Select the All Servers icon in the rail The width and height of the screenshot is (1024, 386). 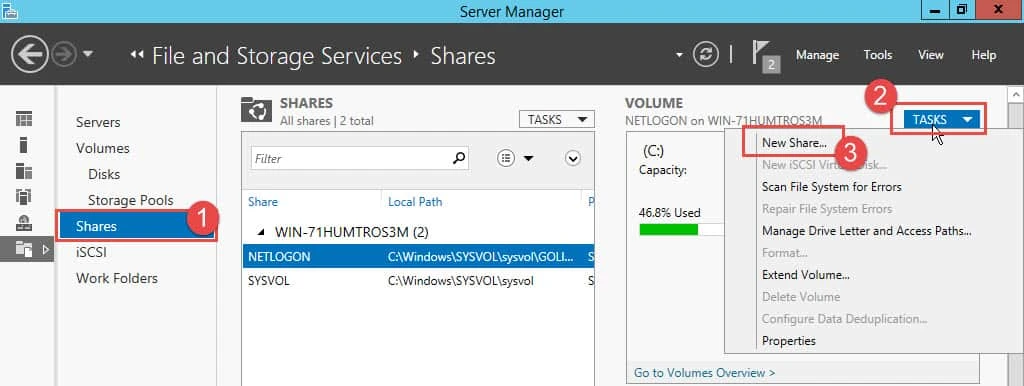[x=24, y=171]
